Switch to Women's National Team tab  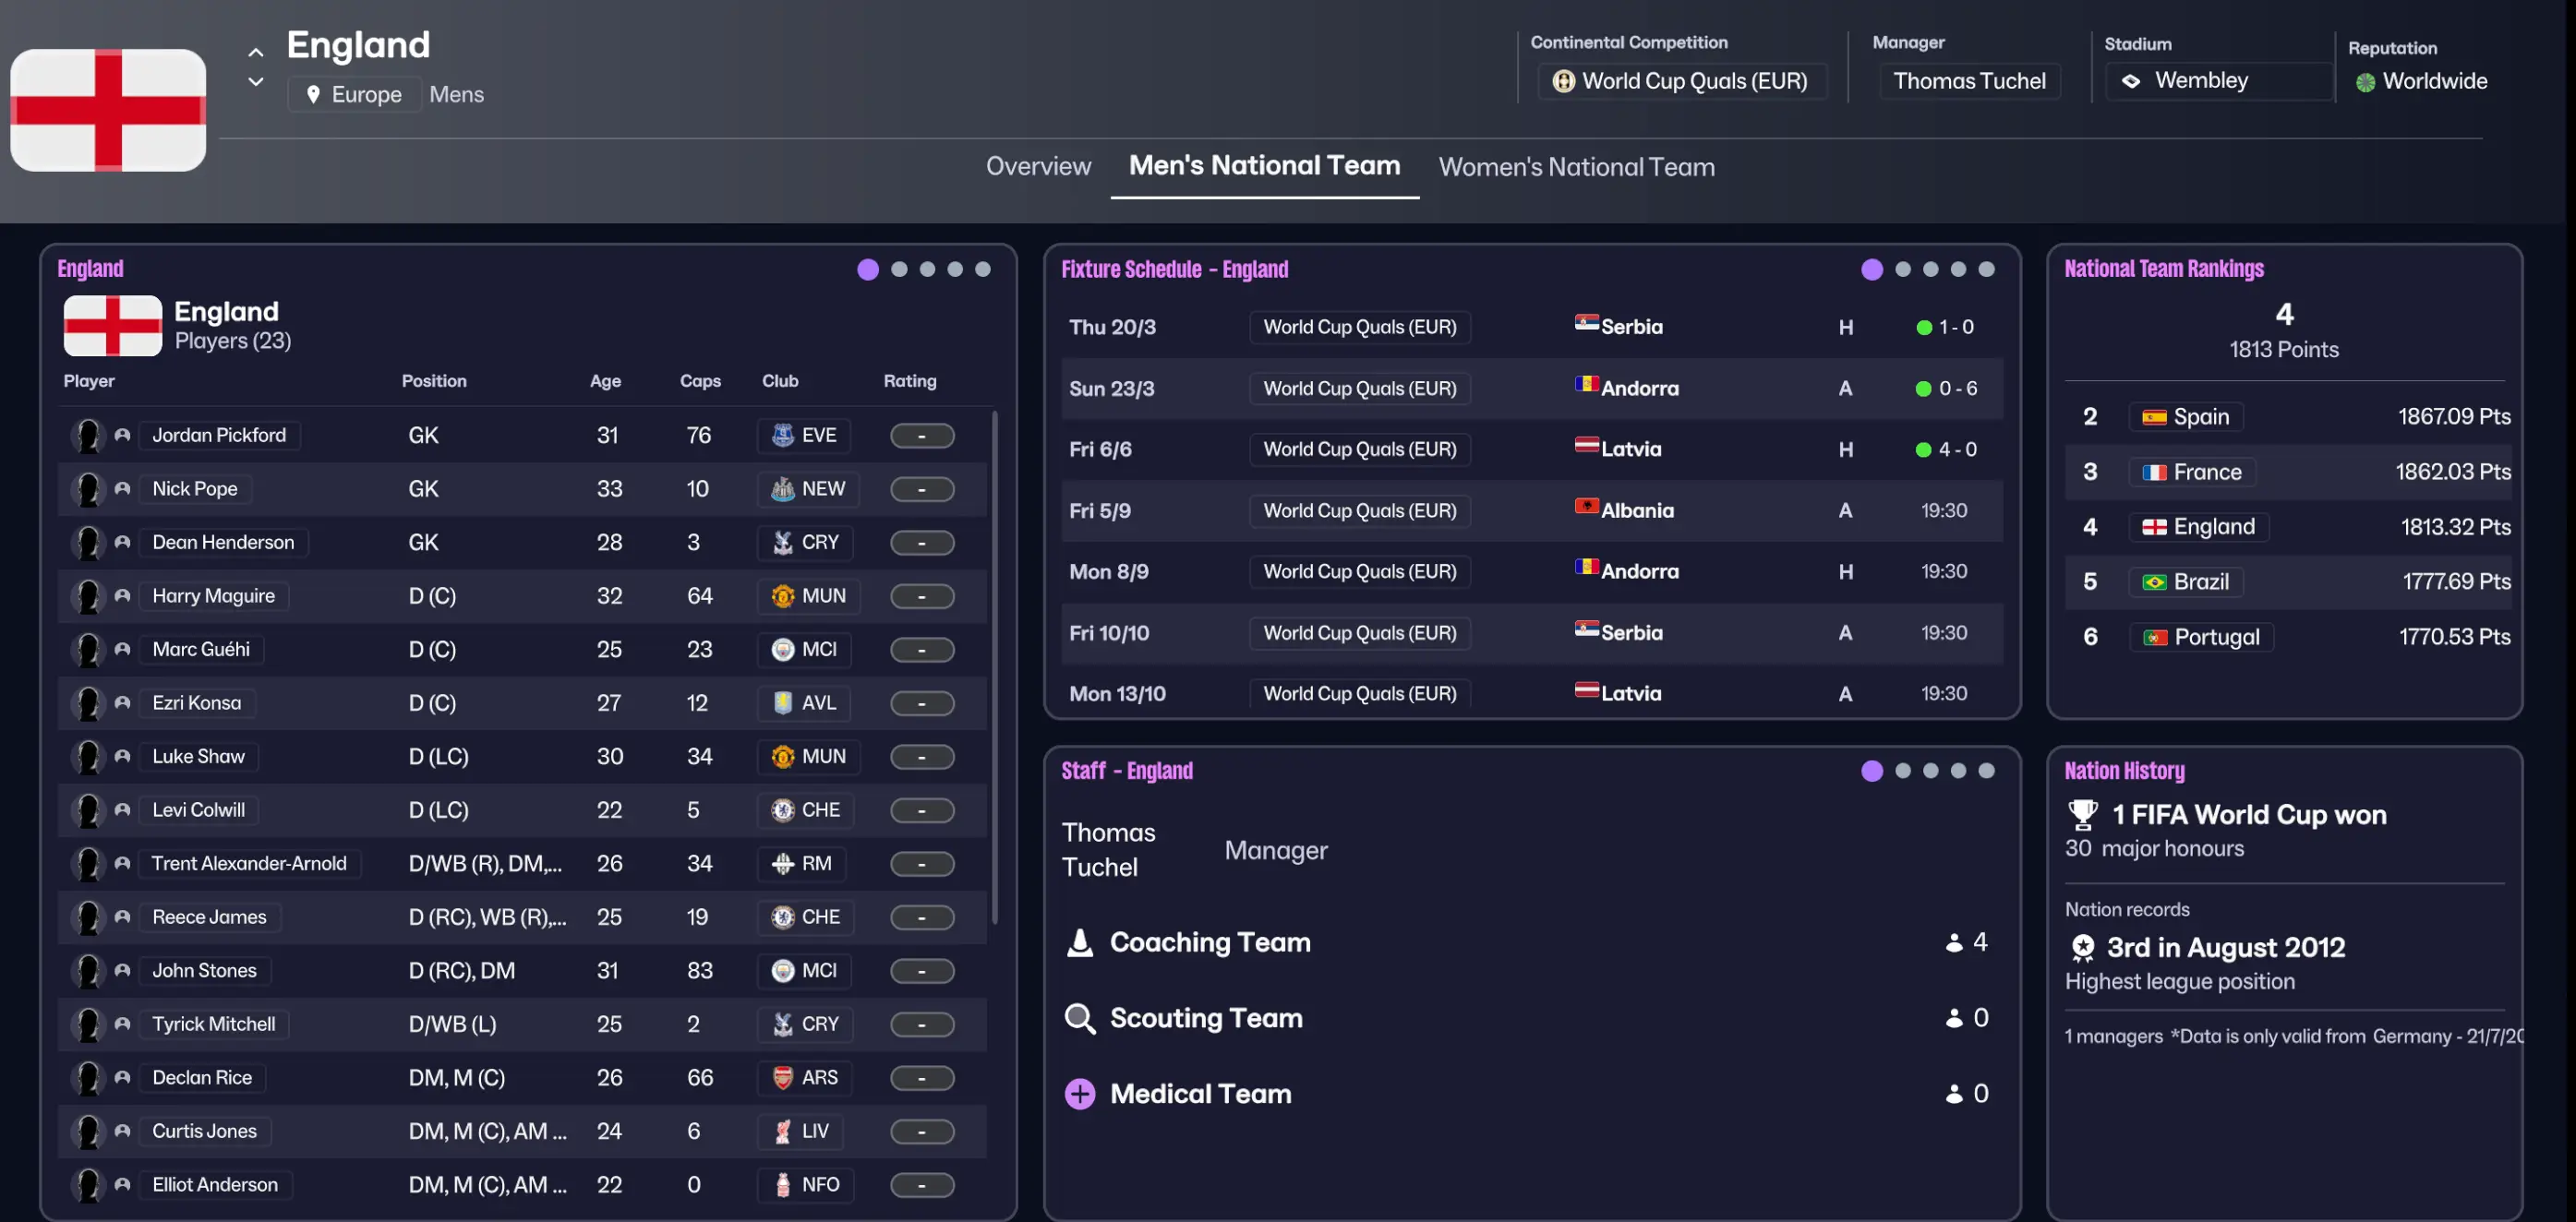coord(1576,167)
